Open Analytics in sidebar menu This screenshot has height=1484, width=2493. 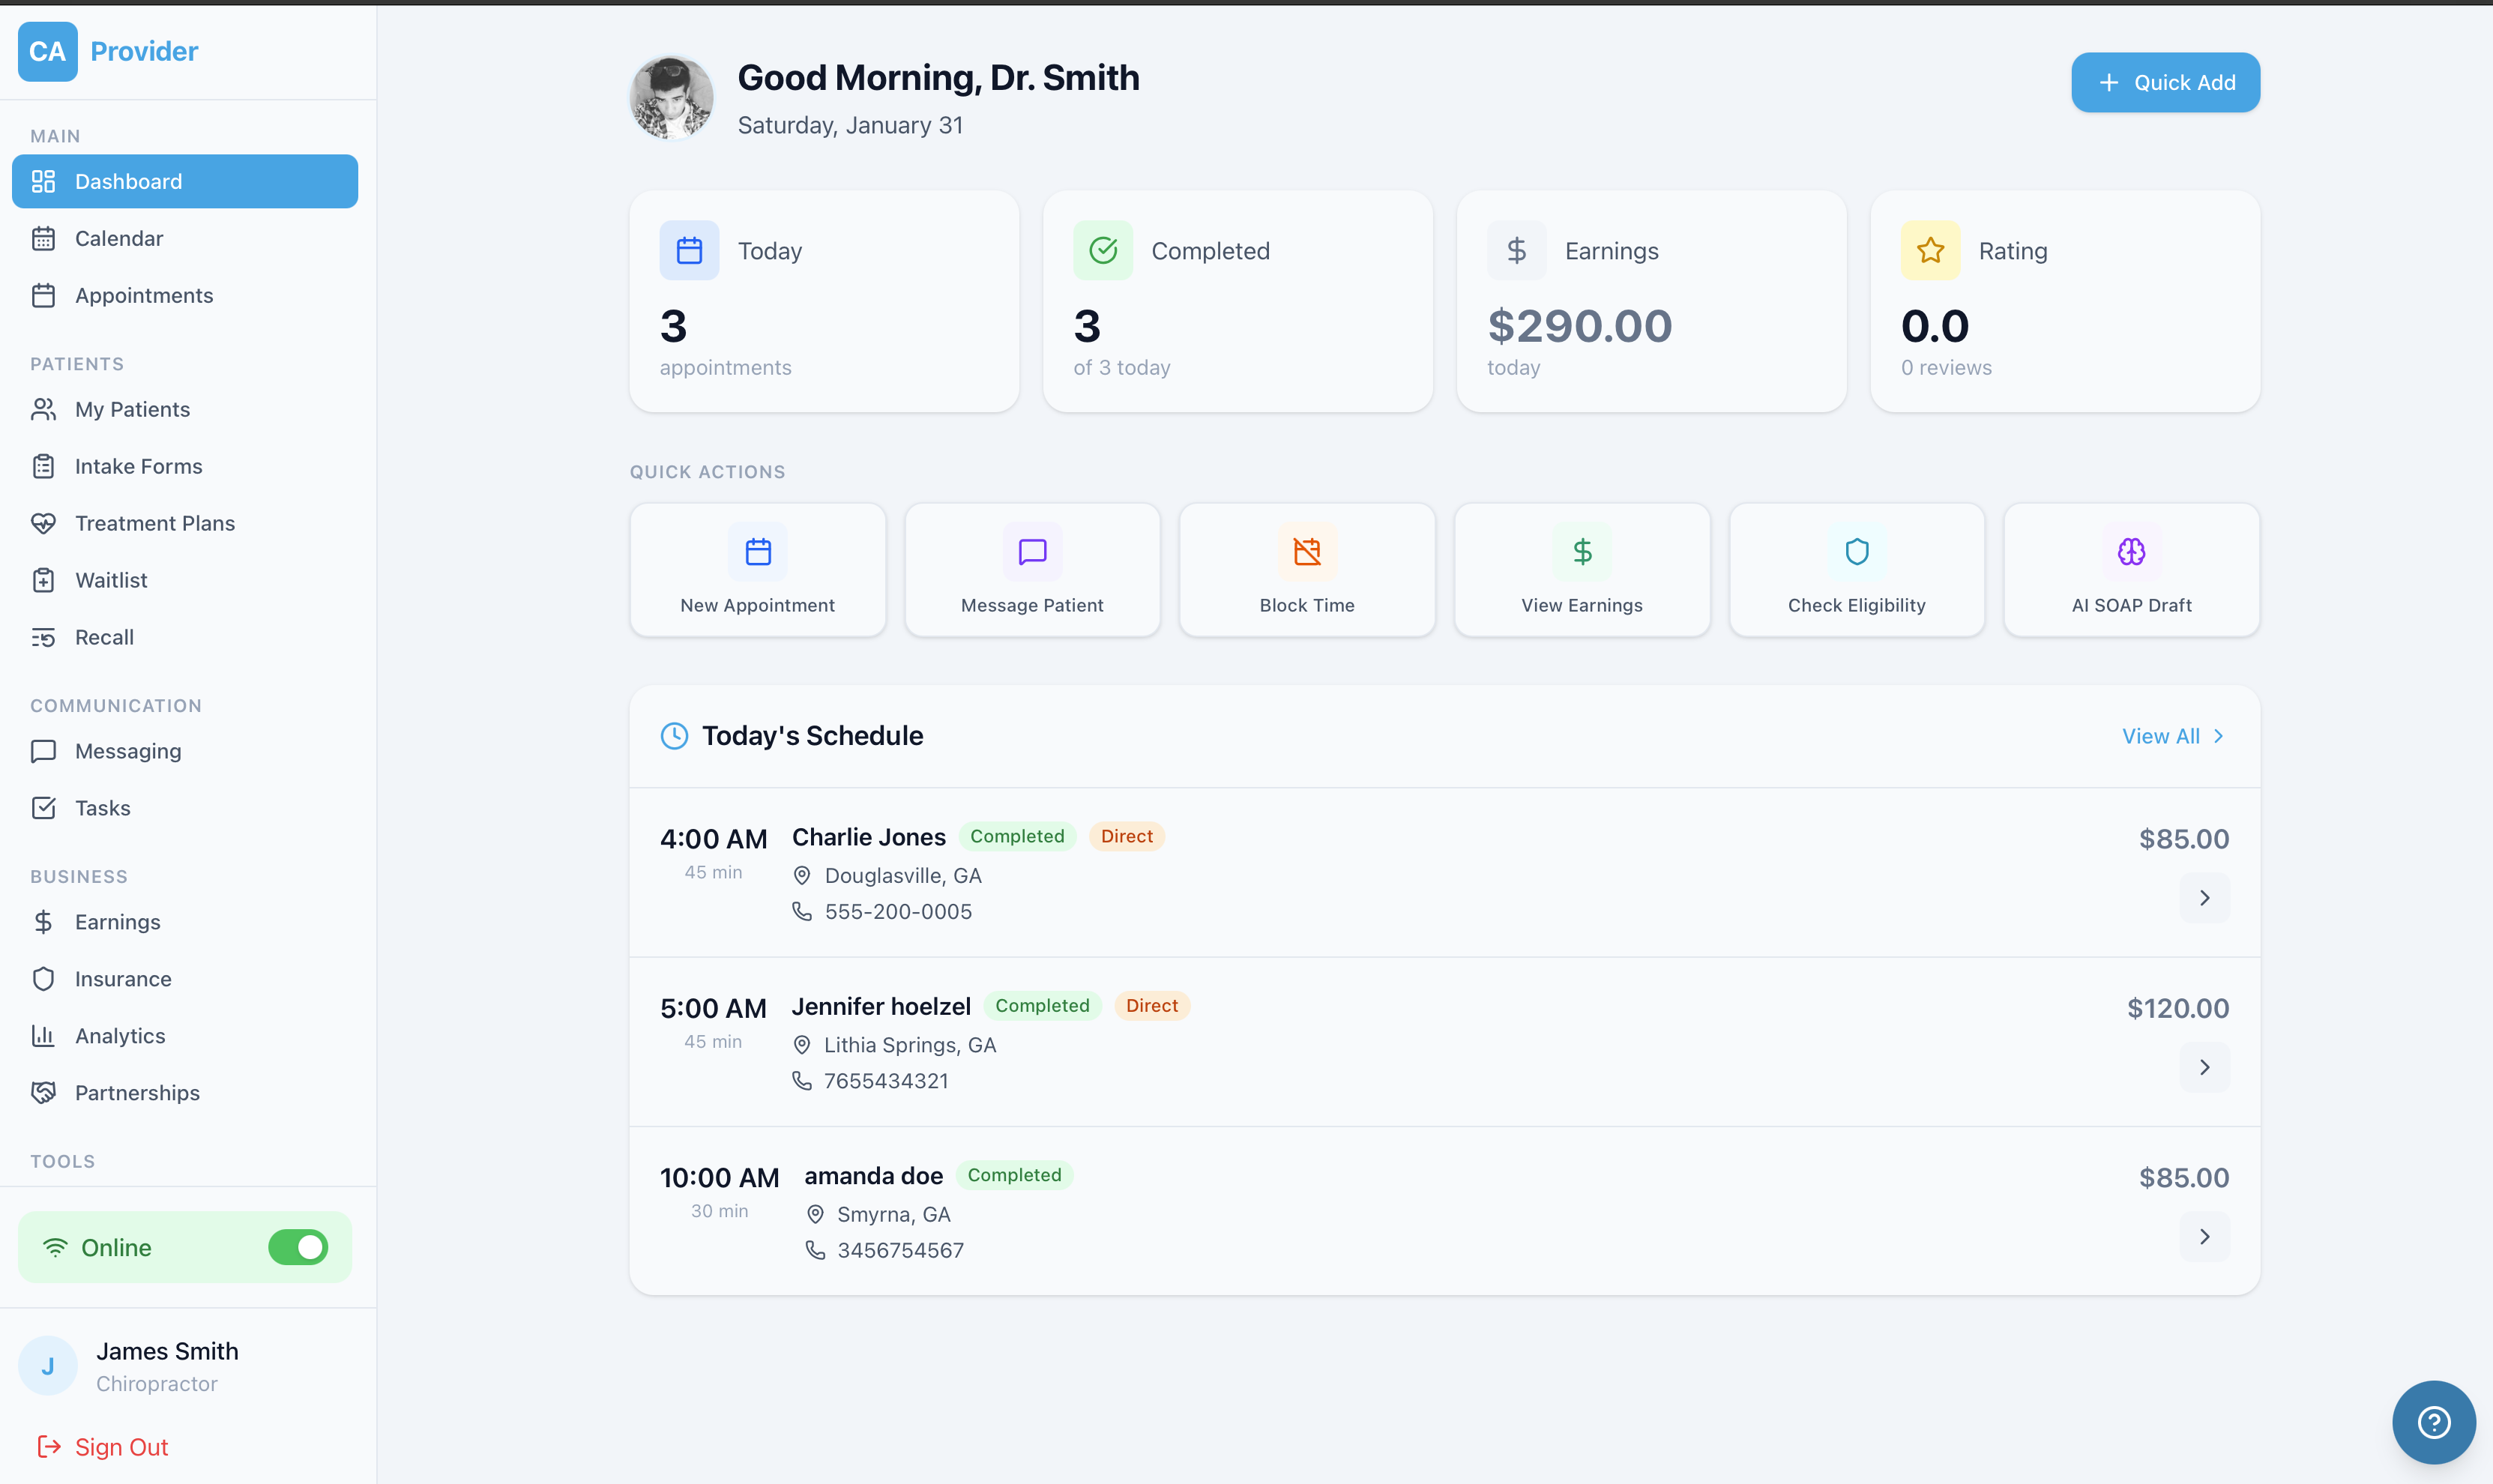coord(120,1036)
